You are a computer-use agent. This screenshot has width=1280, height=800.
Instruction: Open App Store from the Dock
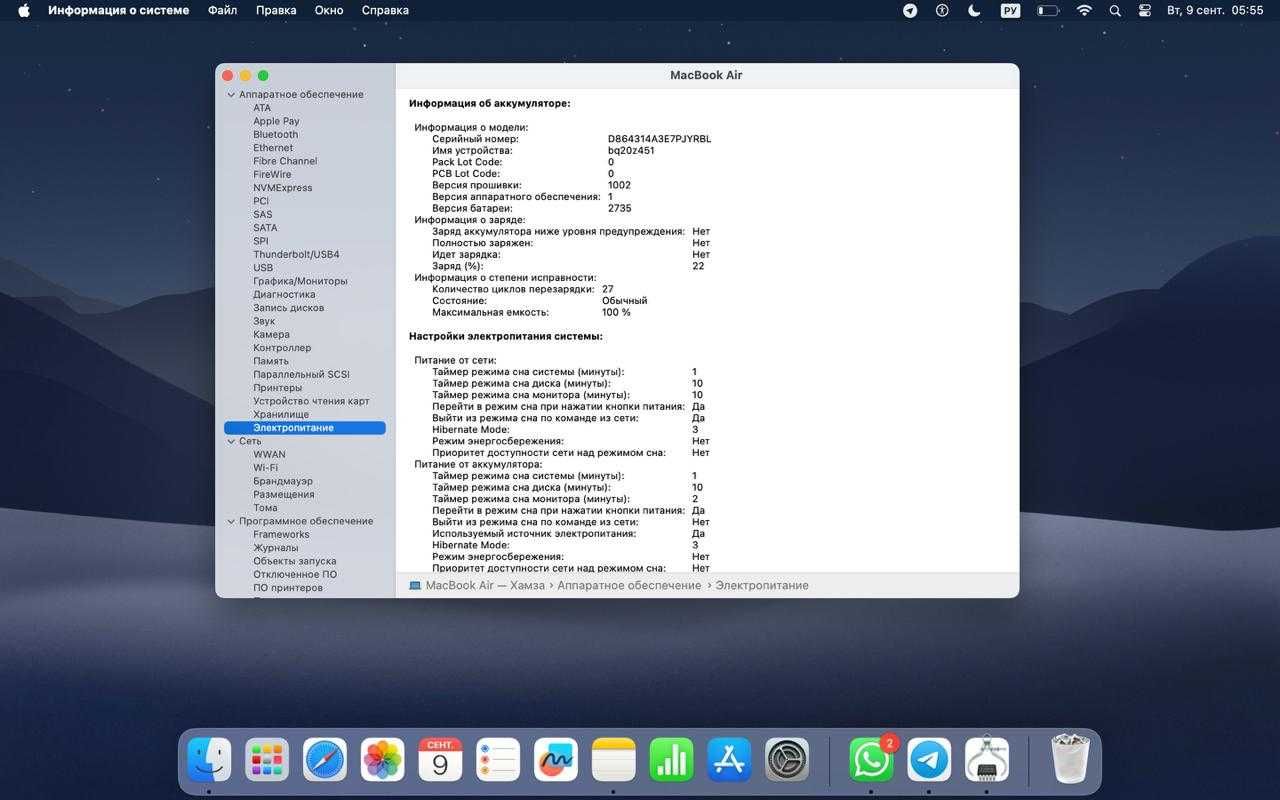(729, 760)
